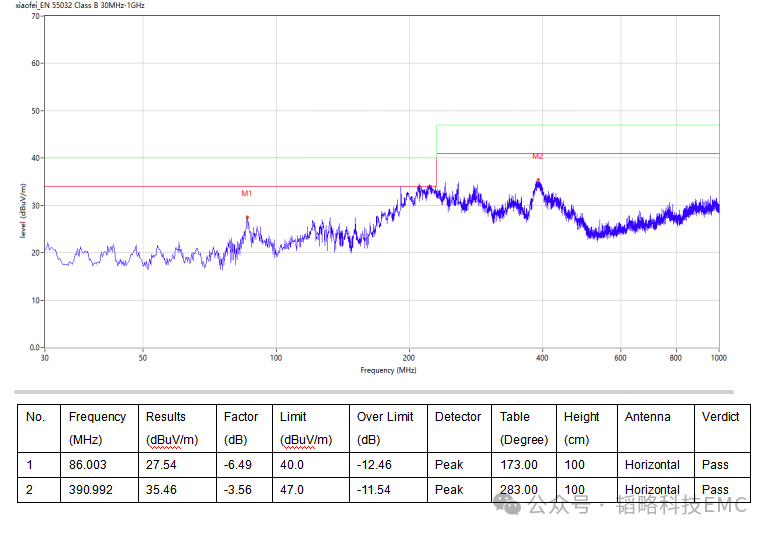The width and height of the screenshot is (771, 535).
Task: Select the Horizontal antenna cell in row 1
Action: point(652,465)
